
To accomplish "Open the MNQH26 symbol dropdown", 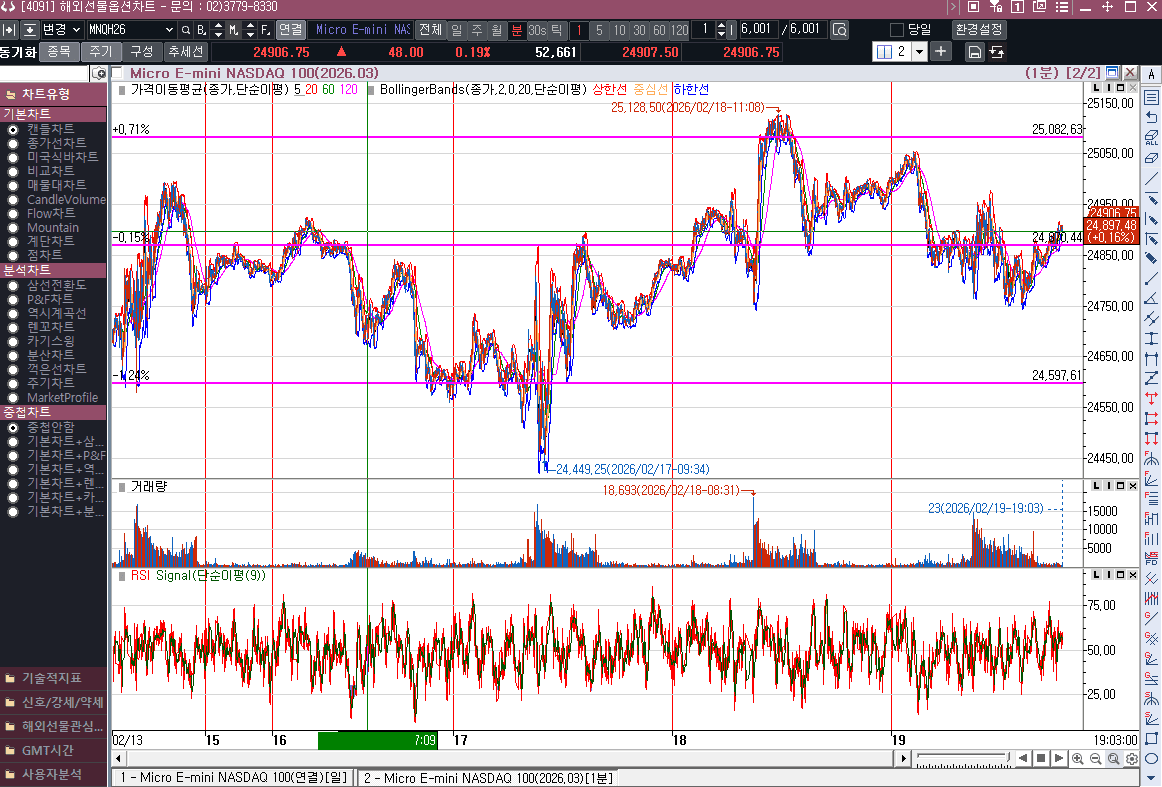I will pyautogui.click(x=168, y=30).
